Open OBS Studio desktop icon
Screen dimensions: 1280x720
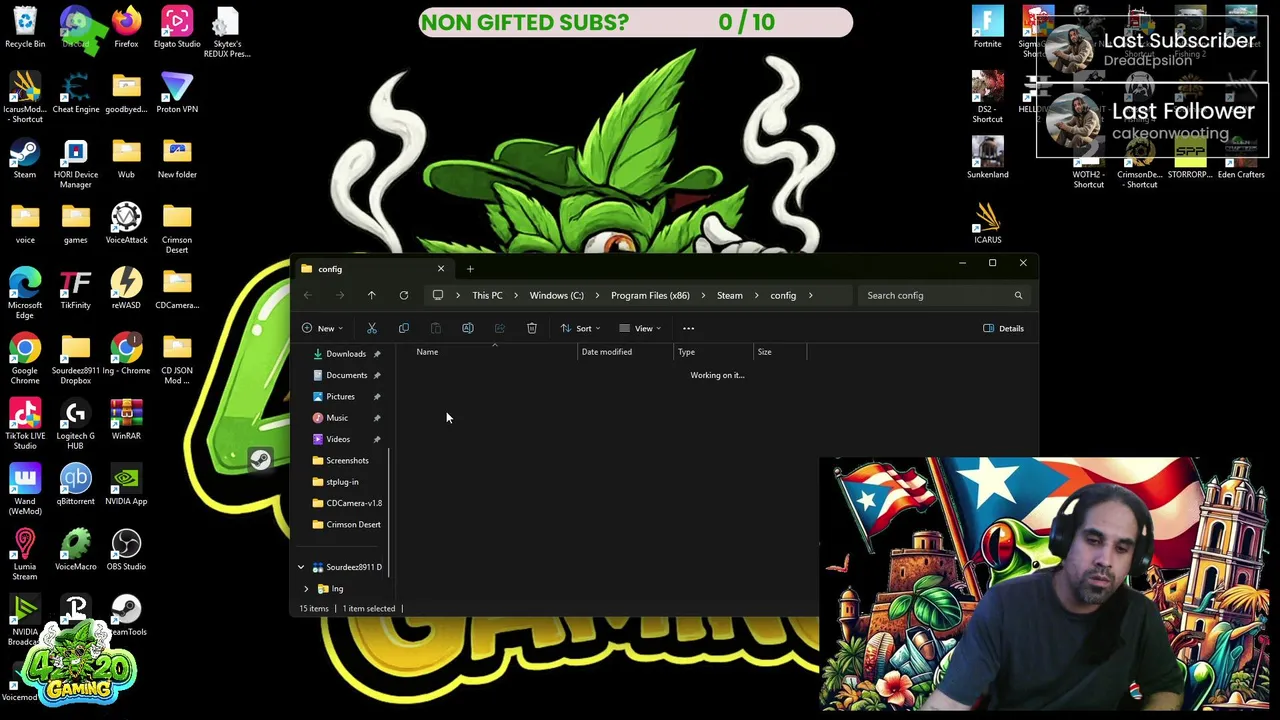pyautogui.click(x=126, y=551)
